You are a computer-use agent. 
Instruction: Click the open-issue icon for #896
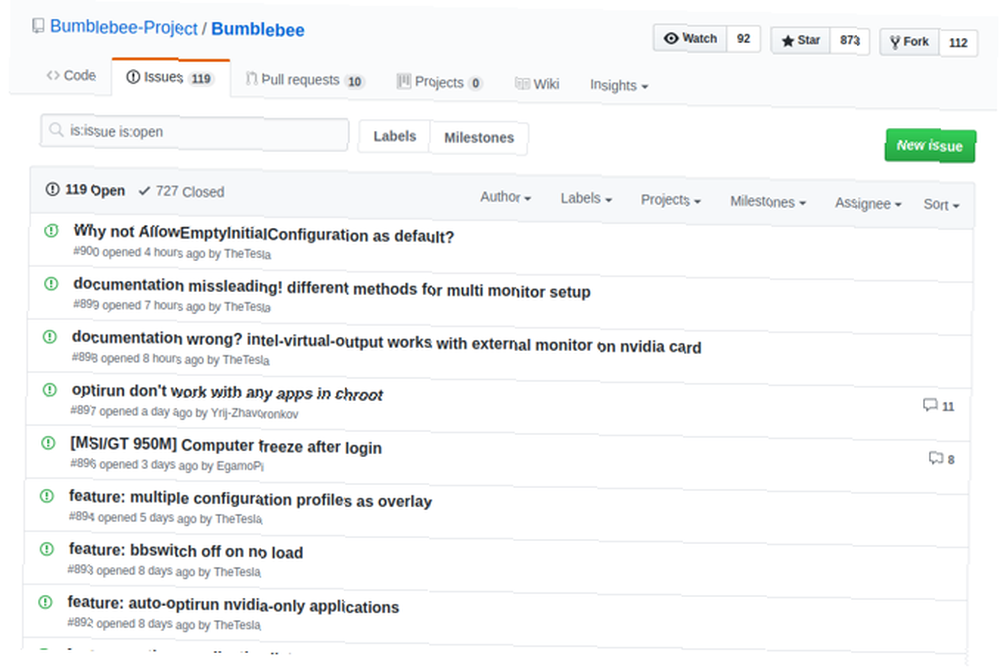point(48,443)
